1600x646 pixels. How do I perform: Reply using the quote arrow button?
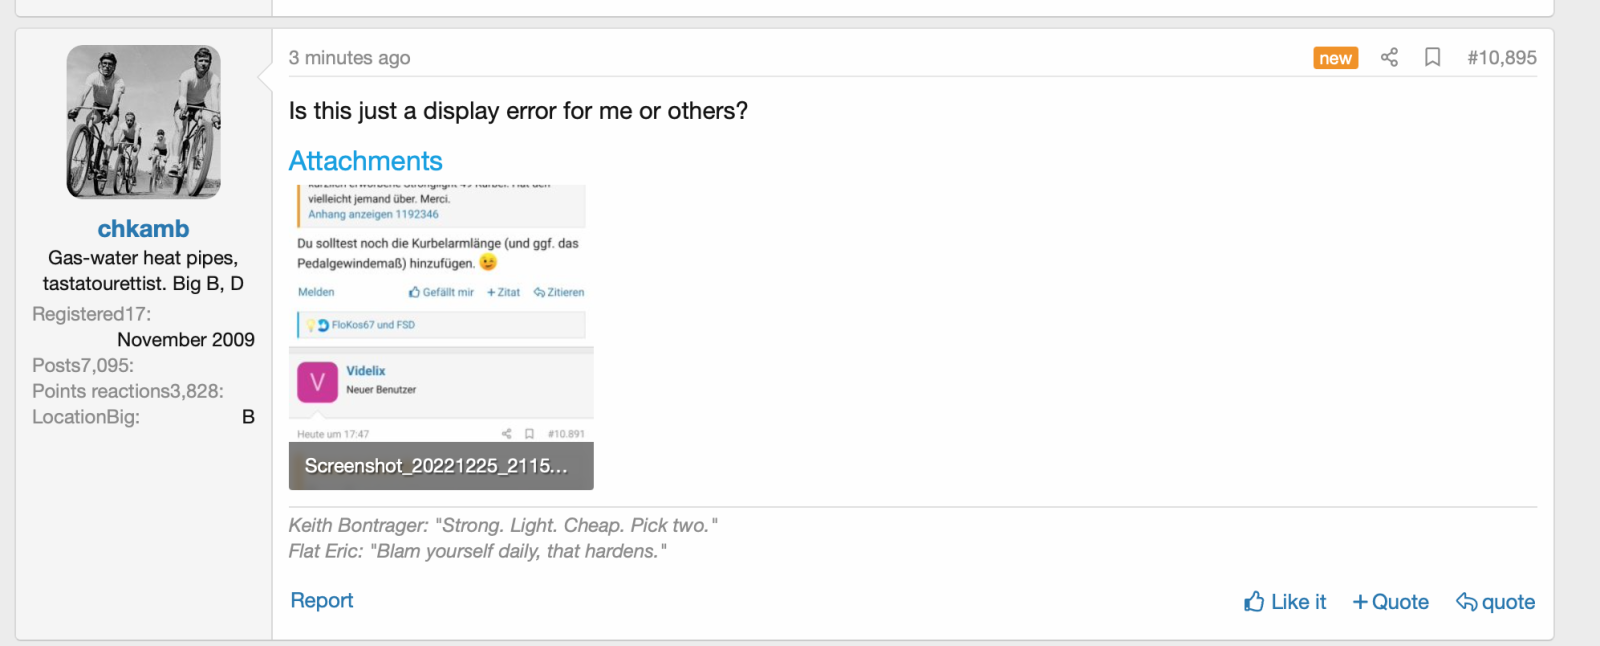point(1495,602)
